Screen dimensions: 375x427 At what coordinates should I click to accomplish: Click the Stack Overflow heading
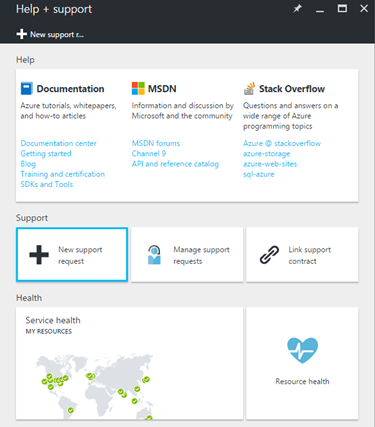292,89
